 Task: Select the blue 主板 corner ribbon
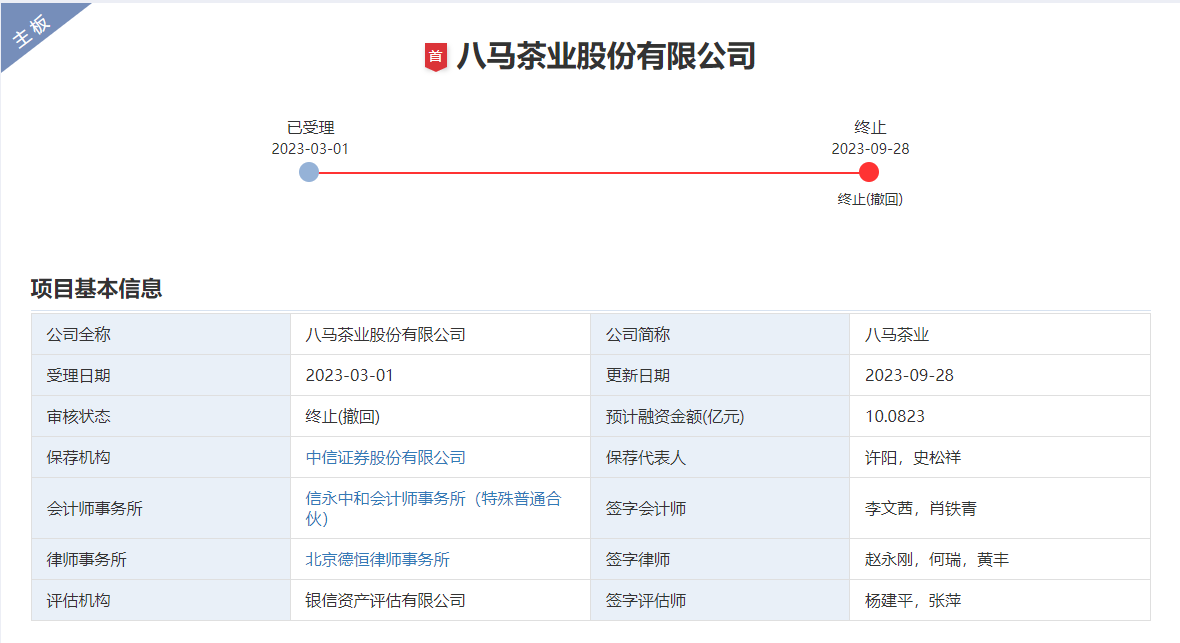pyautogui.click(x=30, y=30)
